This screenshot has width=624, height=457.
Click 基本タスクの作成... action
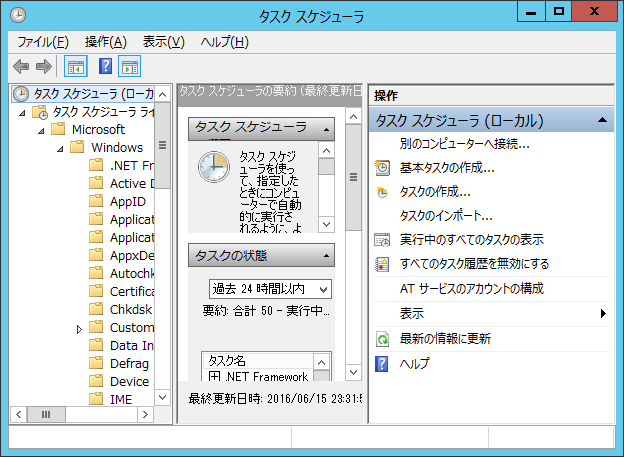[x=447, y=168]
